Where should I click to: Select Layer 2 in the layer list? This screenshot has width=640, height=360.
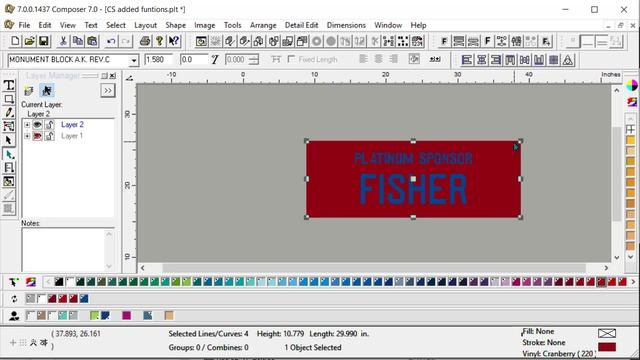tap(72, 124)
